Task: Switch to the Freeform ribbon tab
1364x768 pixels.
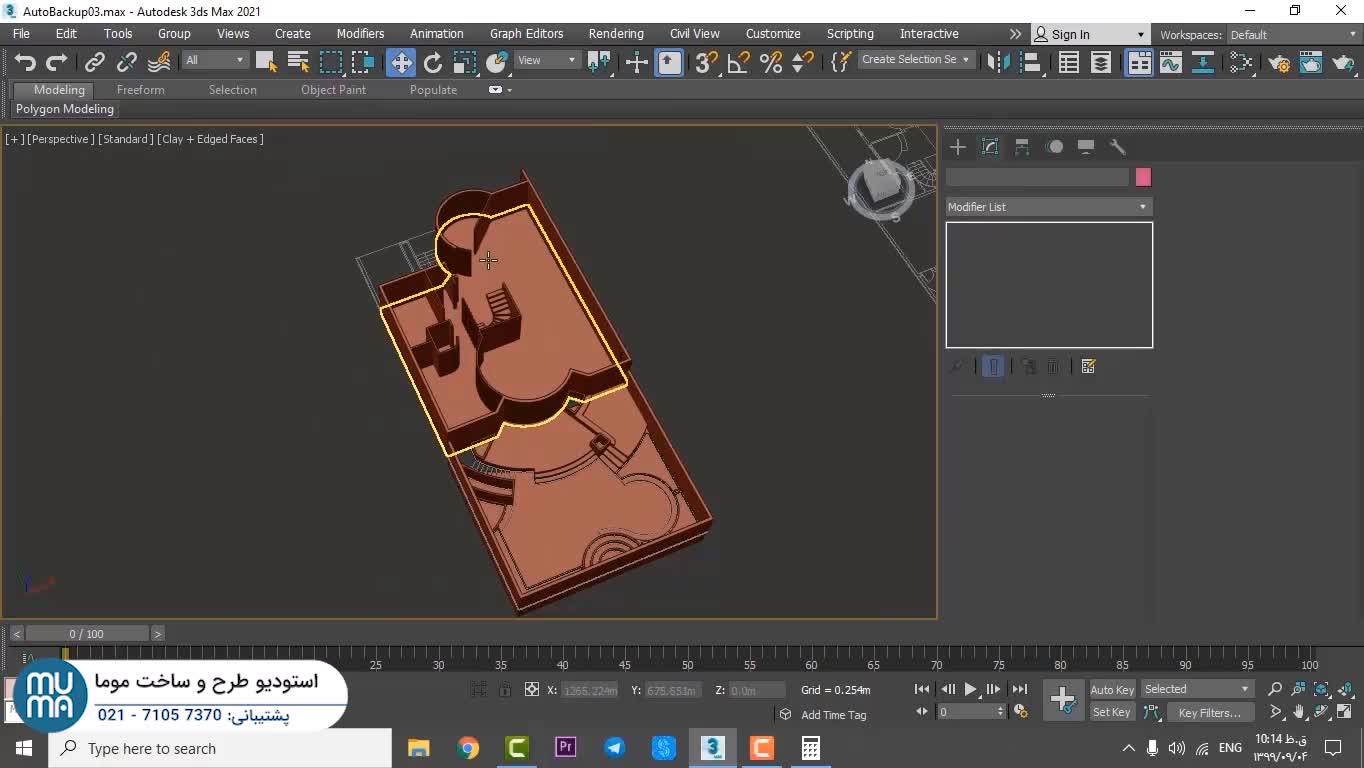Action: click(x=140, y=90)
